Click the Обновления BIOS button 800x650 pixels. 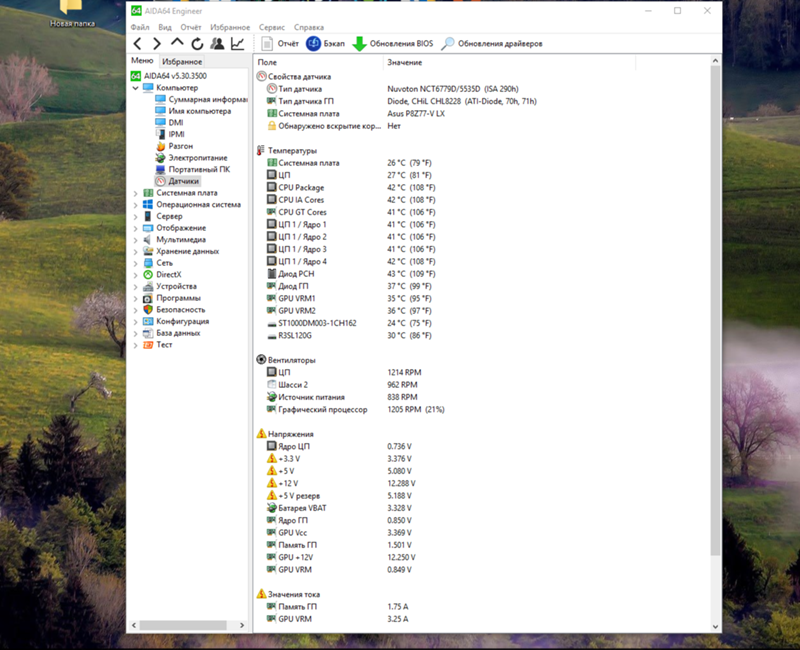click(x=391, y=43)
